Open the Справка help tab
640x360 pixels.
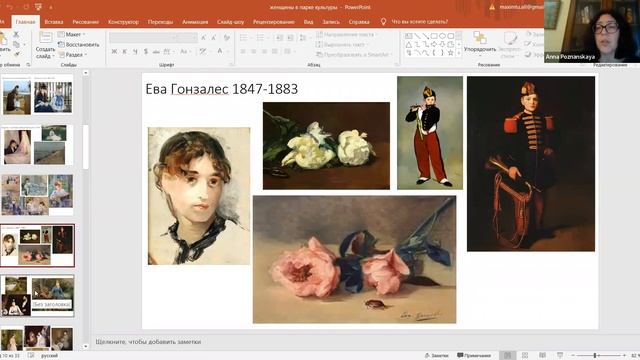pyautogui.click(x=359, y=22)
